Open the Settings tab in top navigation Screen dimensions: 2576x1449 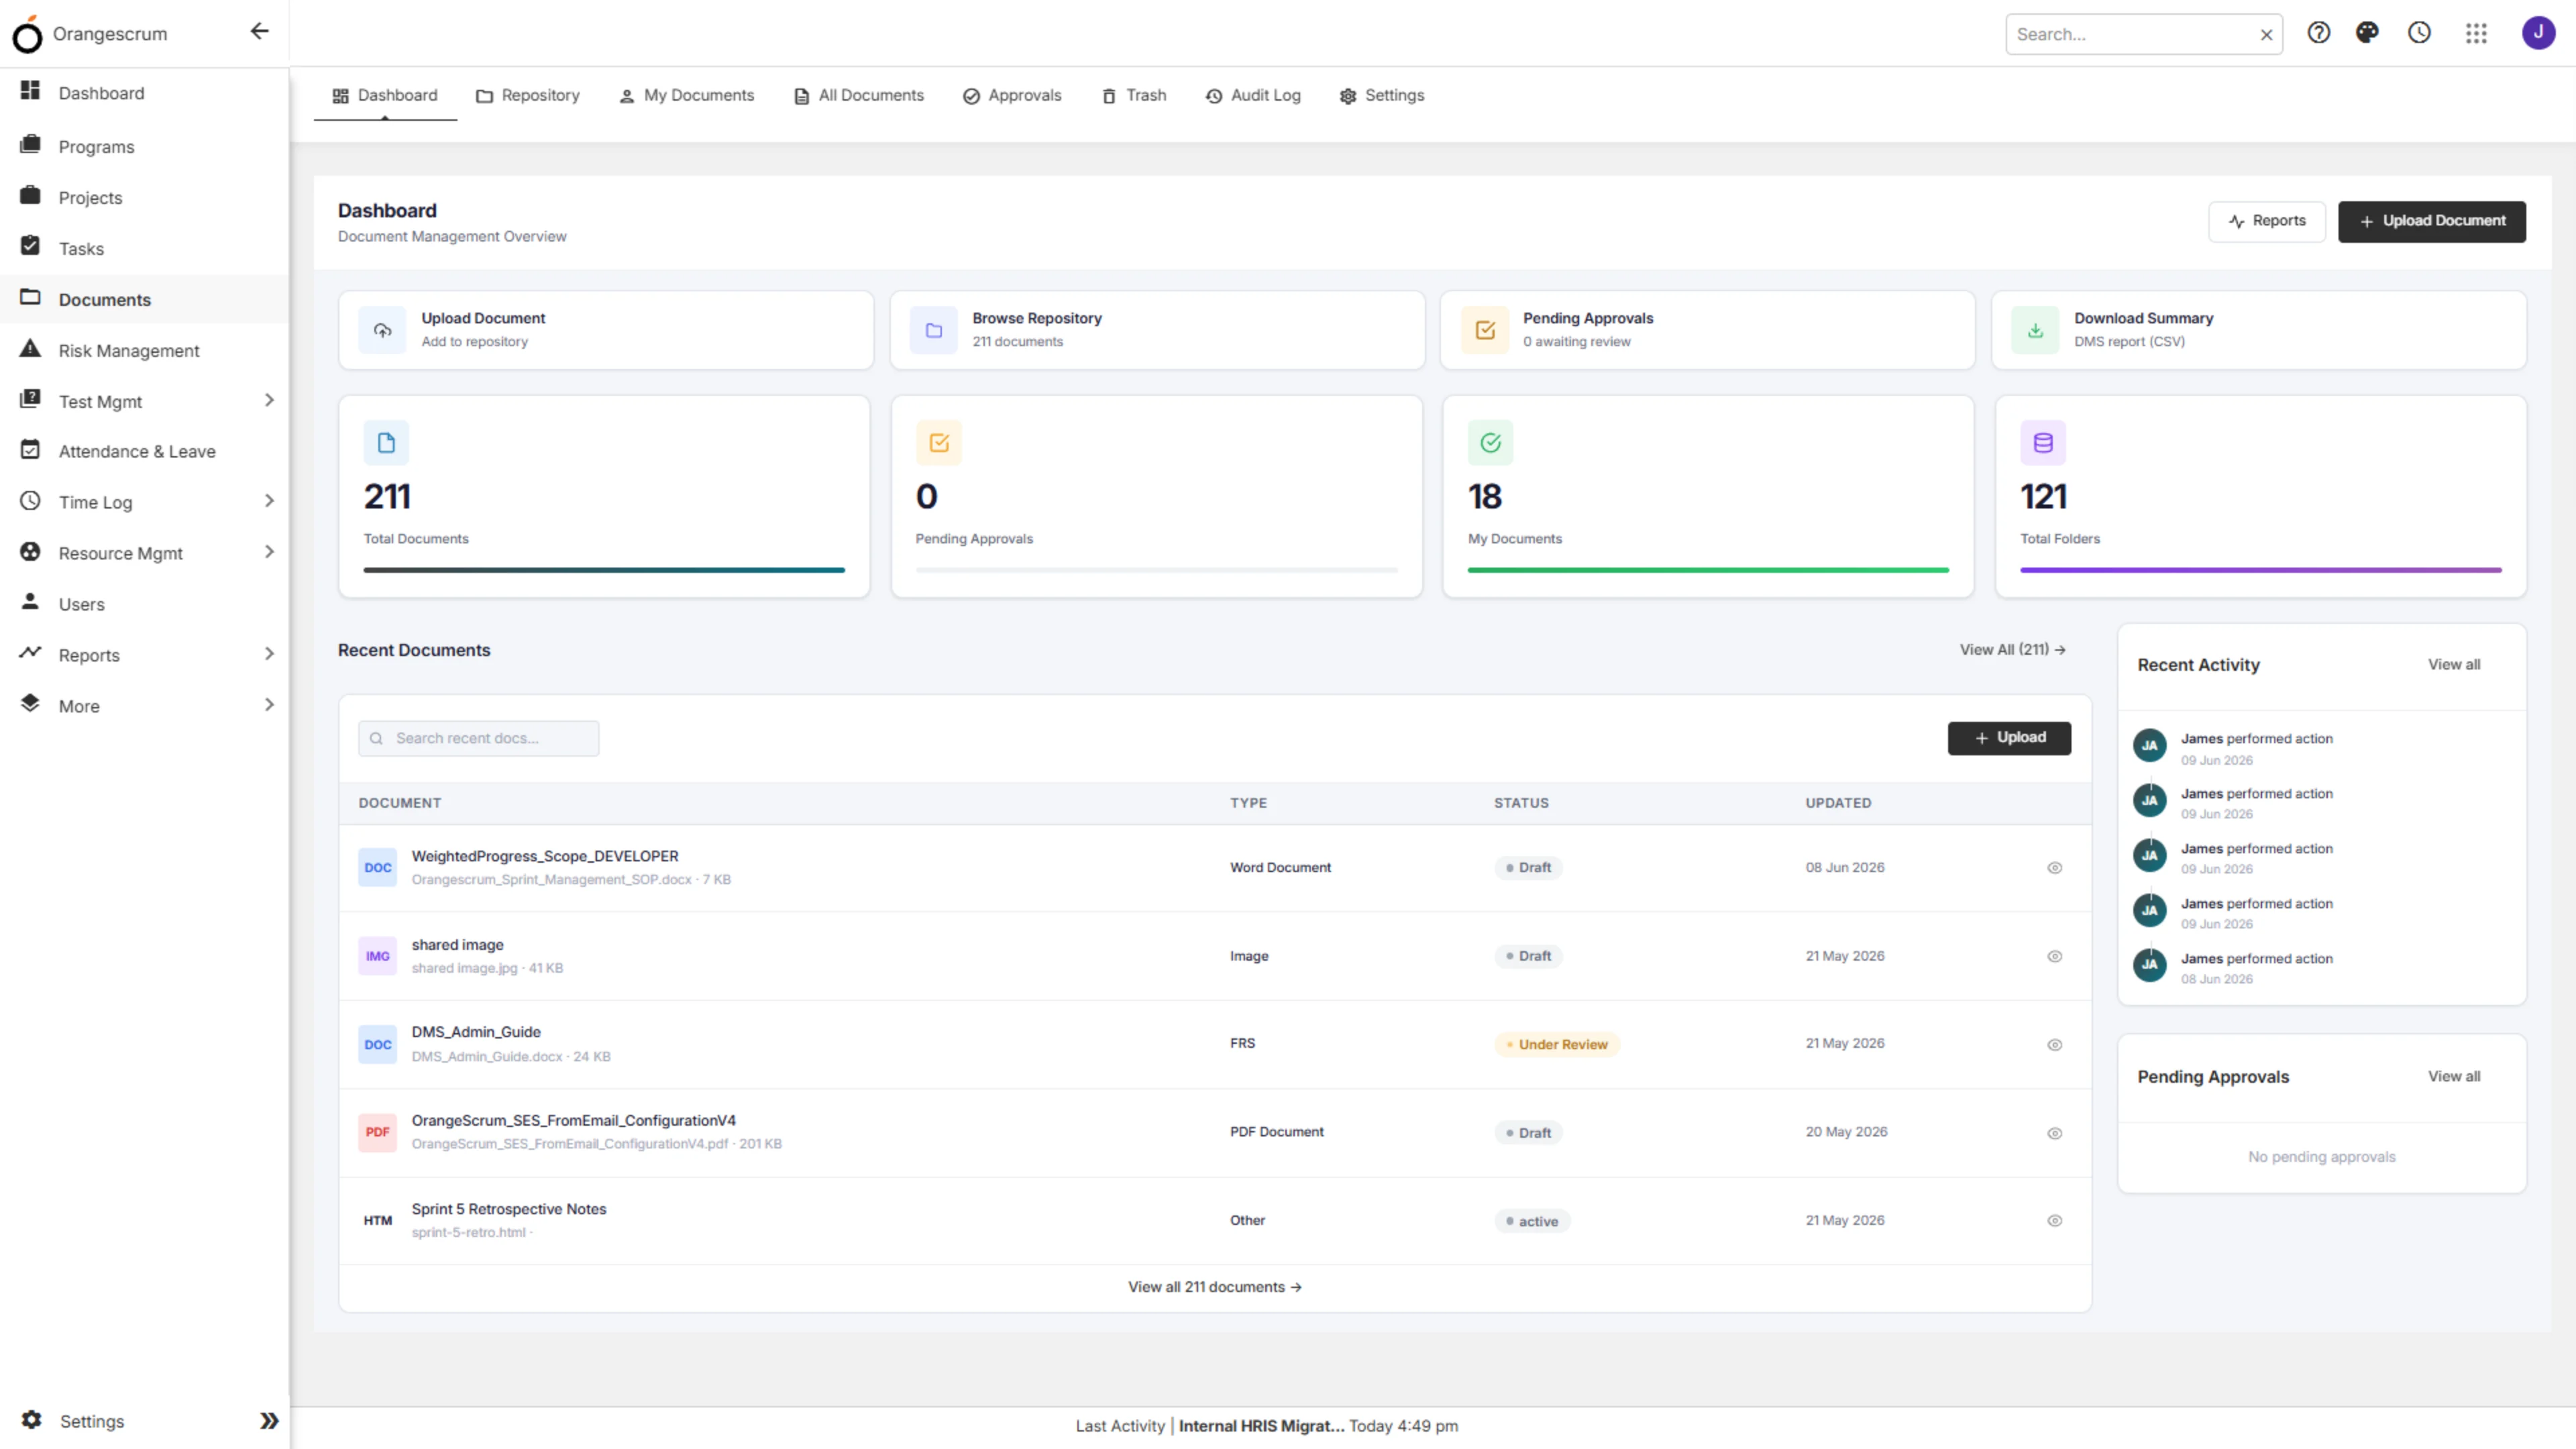click(x=1382, y=96)
